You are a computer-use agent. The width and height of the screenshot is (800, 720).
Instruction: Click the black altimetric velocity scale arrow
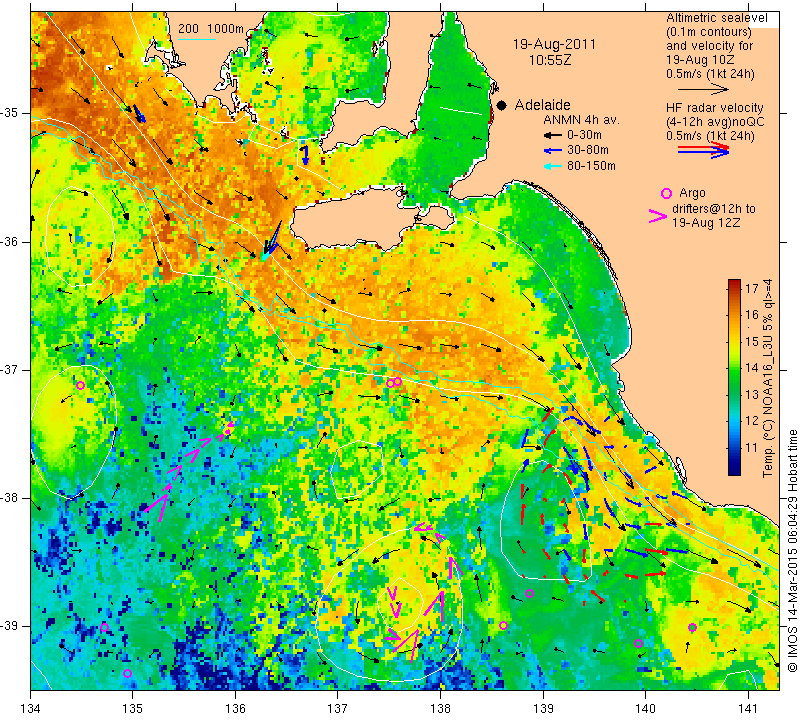tap(704, 89)
